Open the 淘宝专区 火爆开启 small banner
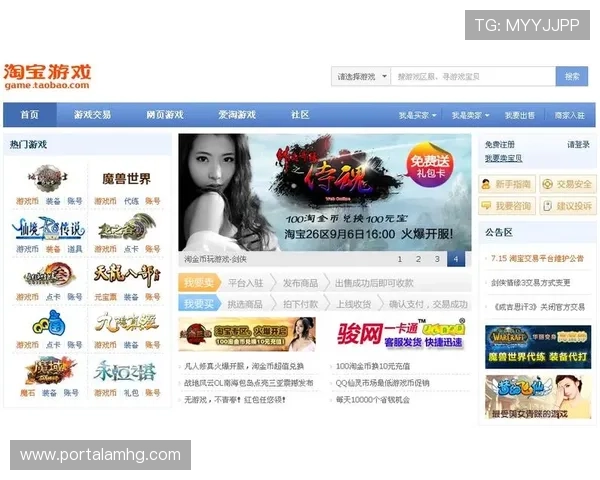This screenshot has height=480, width=600. [x=247, y=334]
